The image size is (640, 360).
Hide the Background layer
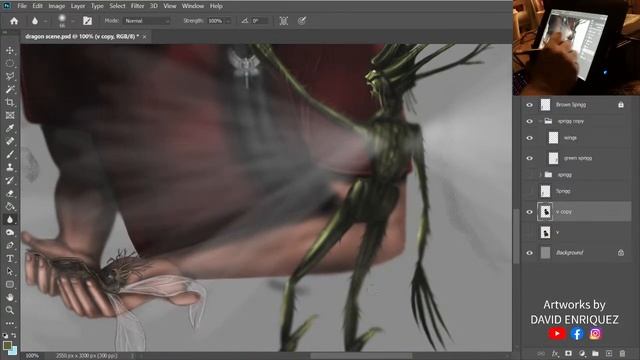coord(529,253)
